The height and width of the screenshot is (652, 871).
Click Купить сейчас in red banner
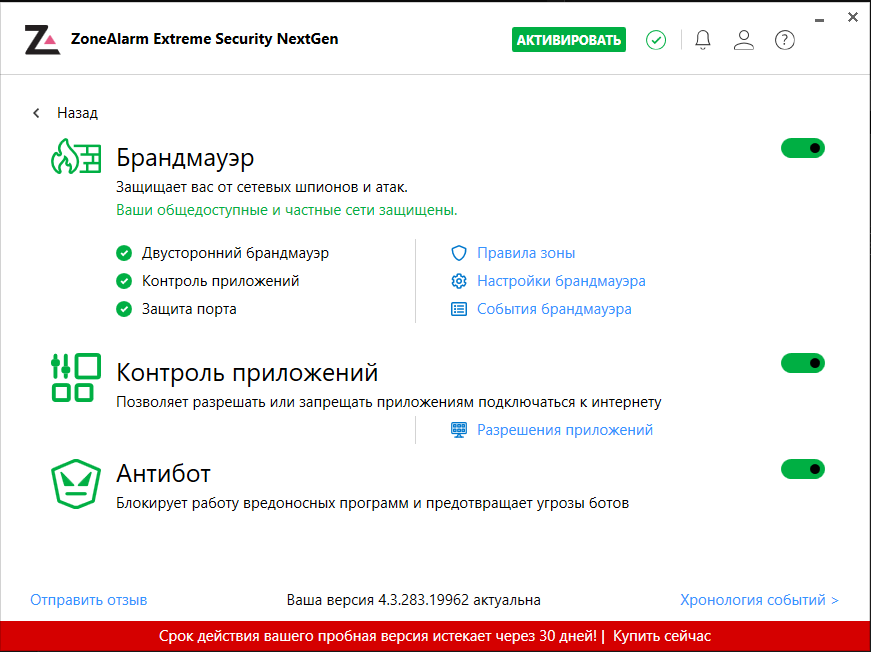coord(662,636)
